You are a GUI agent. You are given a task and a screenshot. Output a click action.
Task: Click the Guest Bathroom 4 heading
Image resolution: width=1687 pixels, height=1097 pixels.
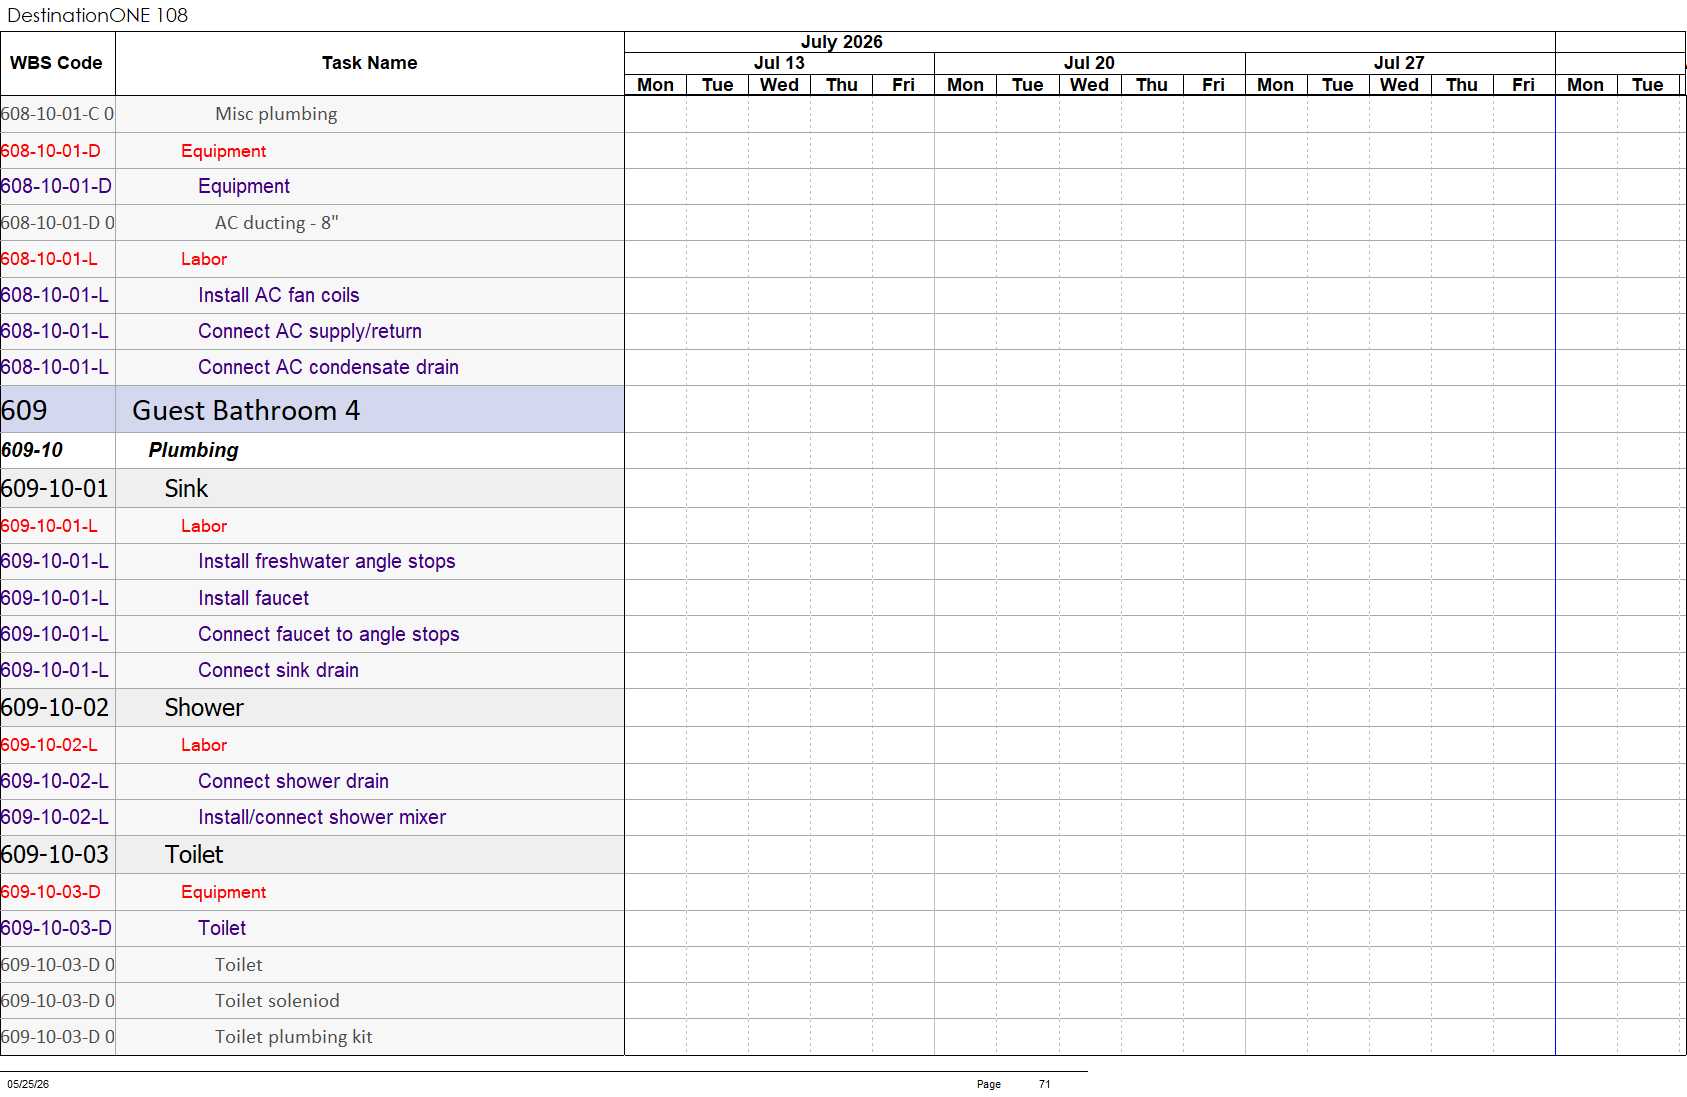(246, 410)
